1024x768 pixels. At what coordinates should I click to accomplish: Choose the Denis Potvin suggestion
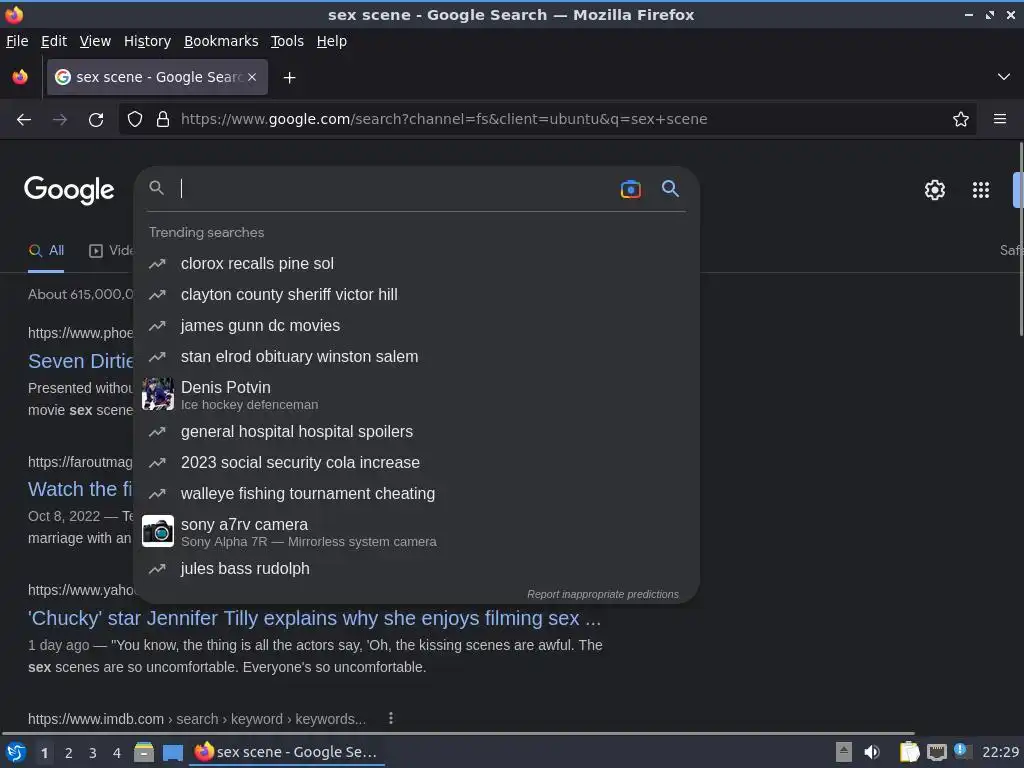pyautogui.click(x=416, y=394)
